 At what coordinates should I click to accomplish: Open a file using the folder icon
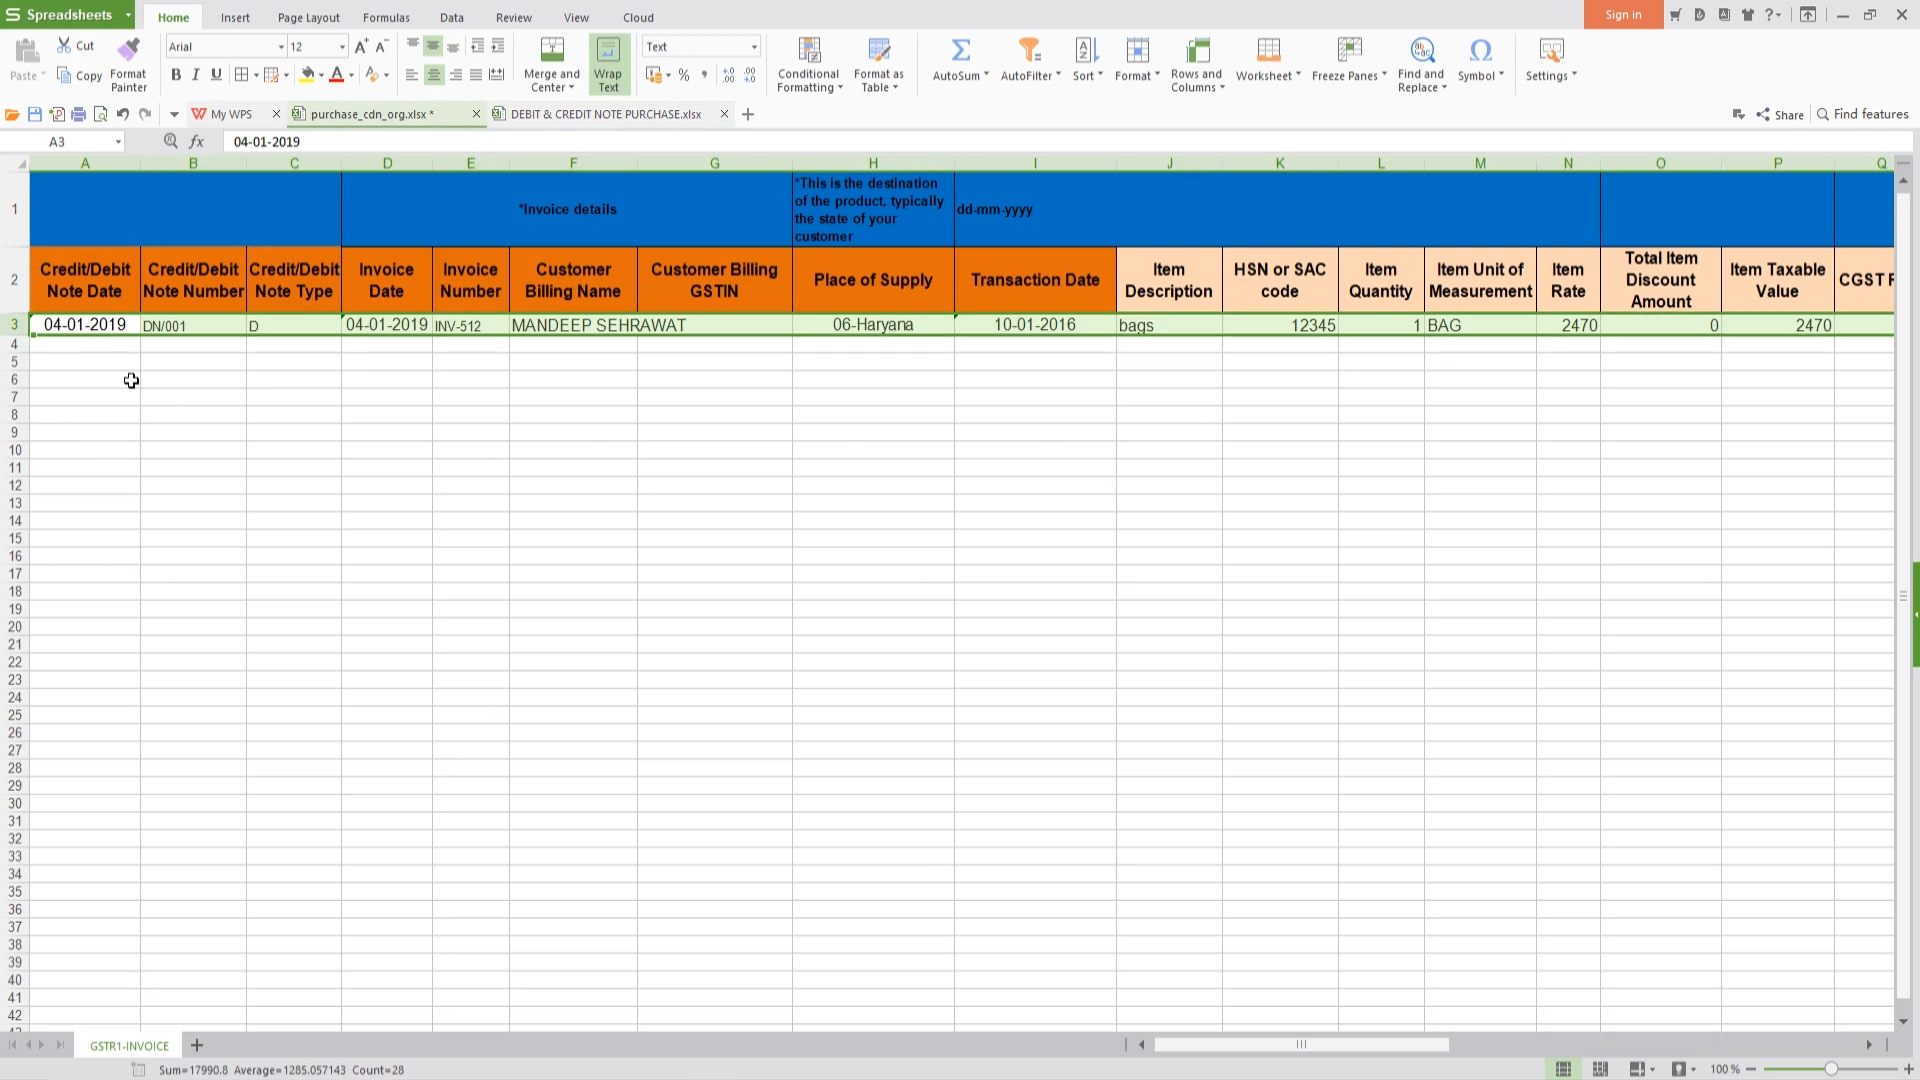pyautogui.click(x=13, y=114)
